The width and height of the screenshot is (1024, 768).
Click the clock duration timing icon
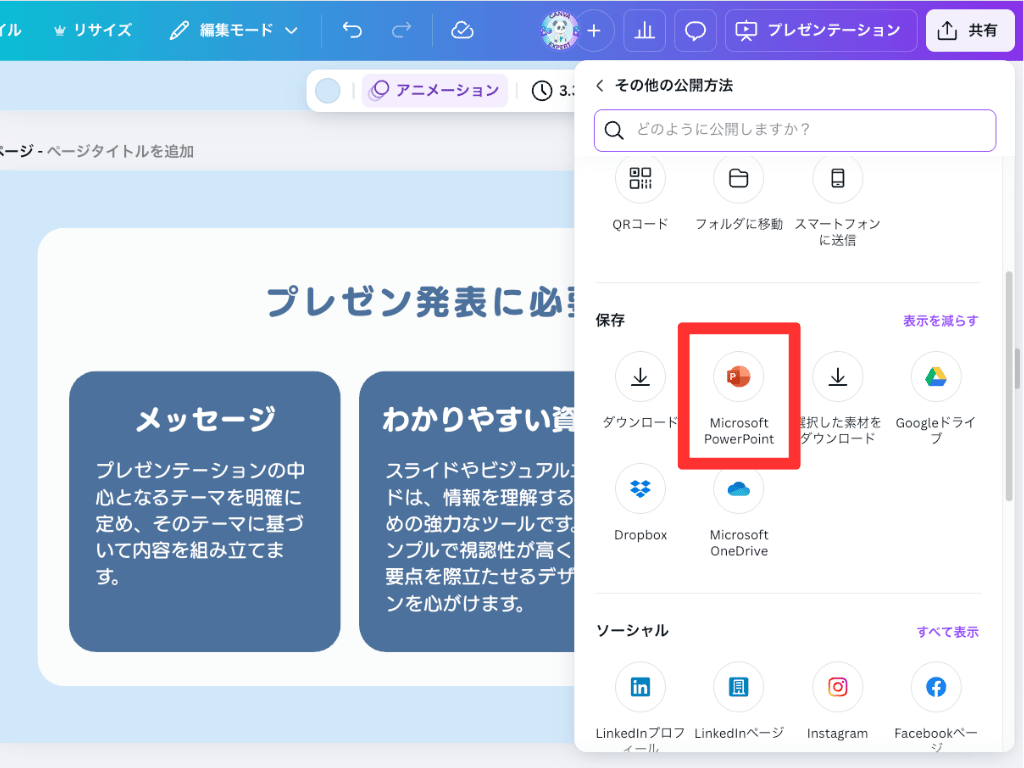coord(541,91)
